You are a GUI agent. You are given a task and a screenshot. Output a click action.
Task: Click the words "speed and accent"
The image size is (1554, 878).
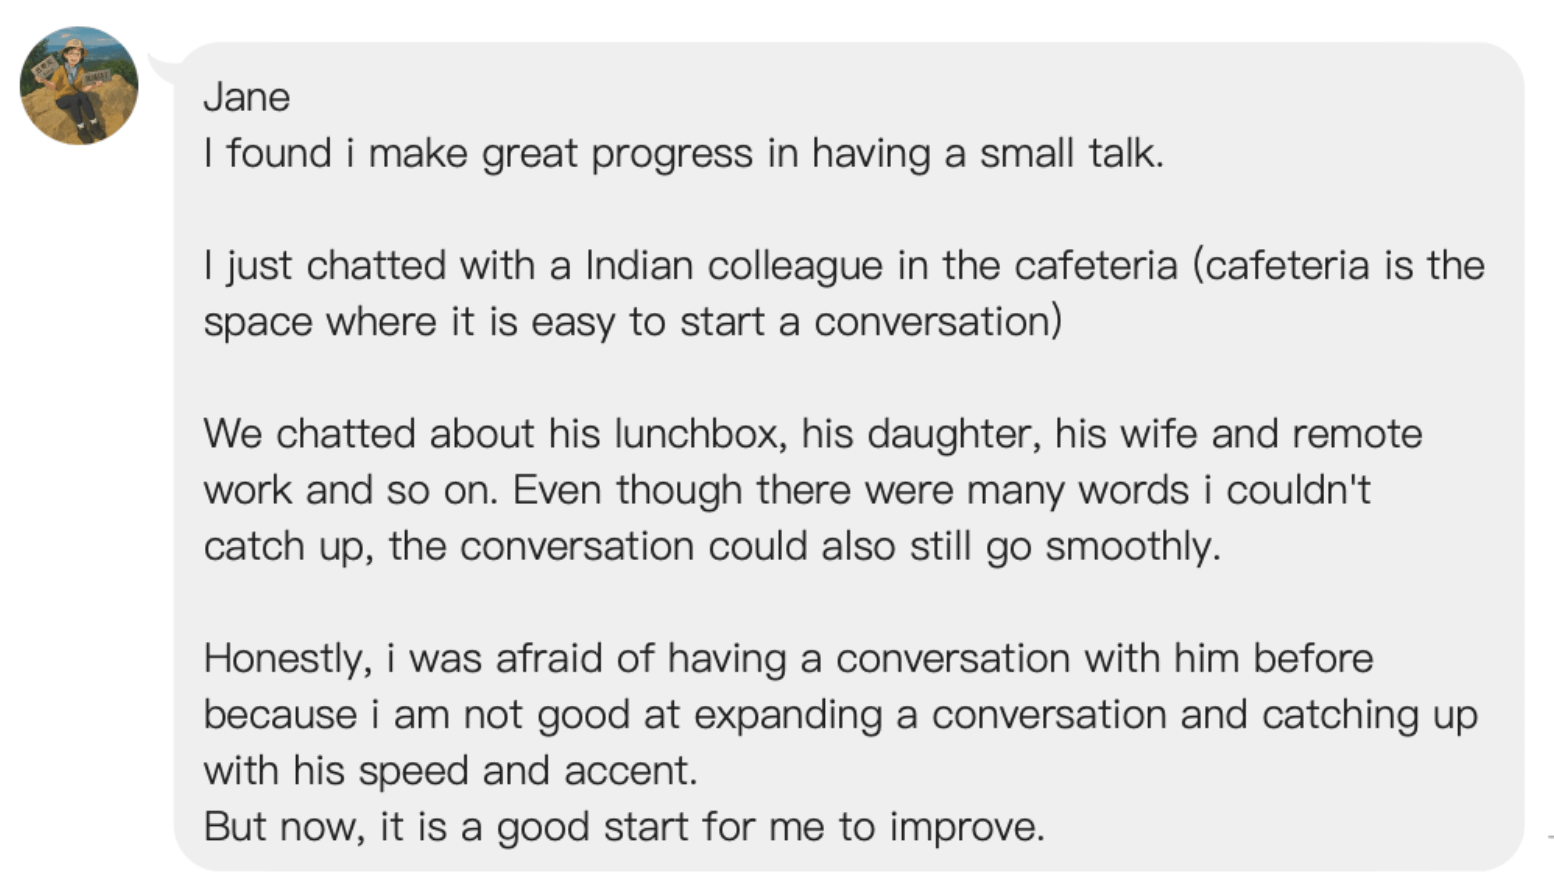(x=526, y=771)
